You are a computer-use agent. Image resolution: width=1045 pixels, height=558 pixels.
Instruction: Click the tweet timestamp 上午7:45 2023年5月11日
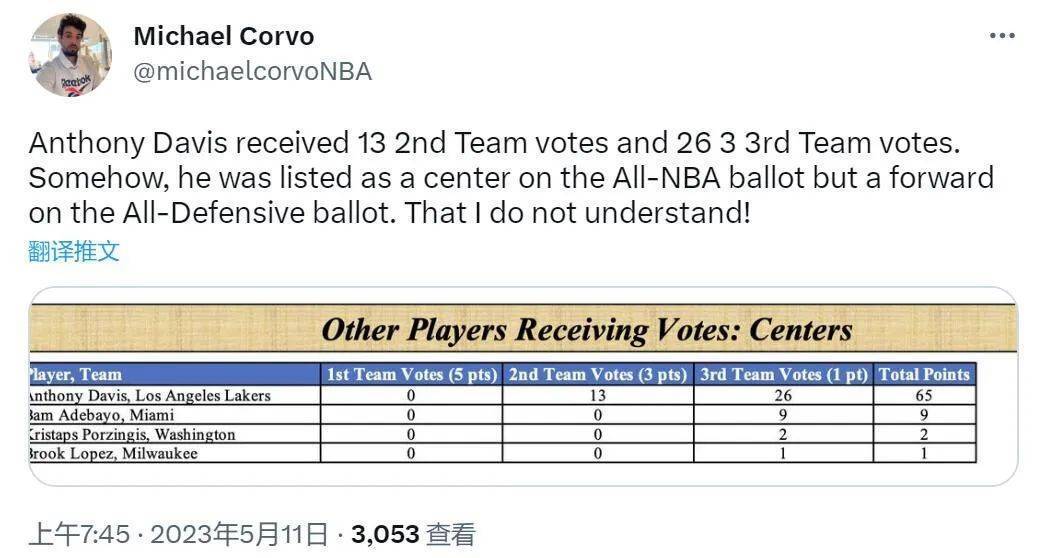[179, 534]
